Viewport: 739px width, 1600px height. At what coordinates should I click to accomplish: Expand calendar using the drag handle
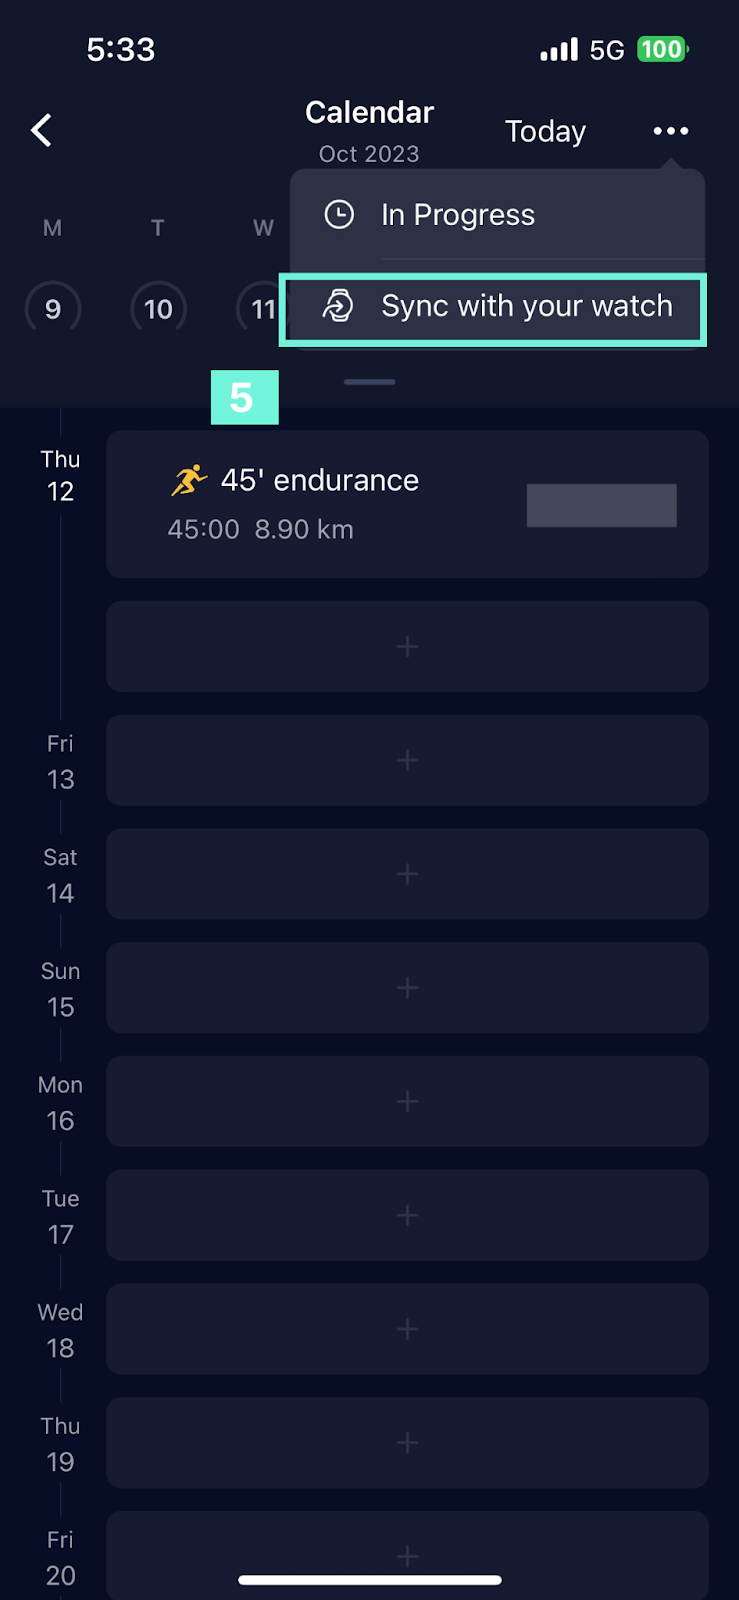click(x=369, y=382)
